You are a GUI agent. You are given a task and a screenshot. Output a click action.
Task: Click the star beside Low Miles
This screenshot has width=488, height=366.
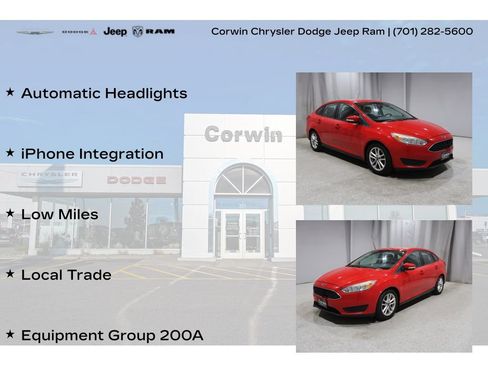[10, 213]
